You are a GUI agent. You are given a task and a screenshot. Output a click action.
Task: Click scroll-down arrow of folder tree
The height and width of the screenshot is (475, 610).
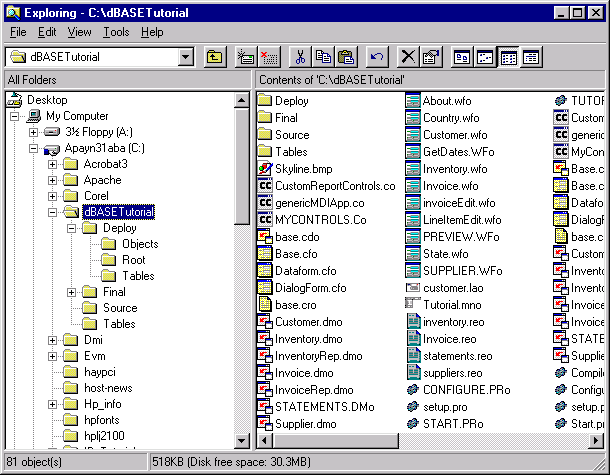click(242, 441)
